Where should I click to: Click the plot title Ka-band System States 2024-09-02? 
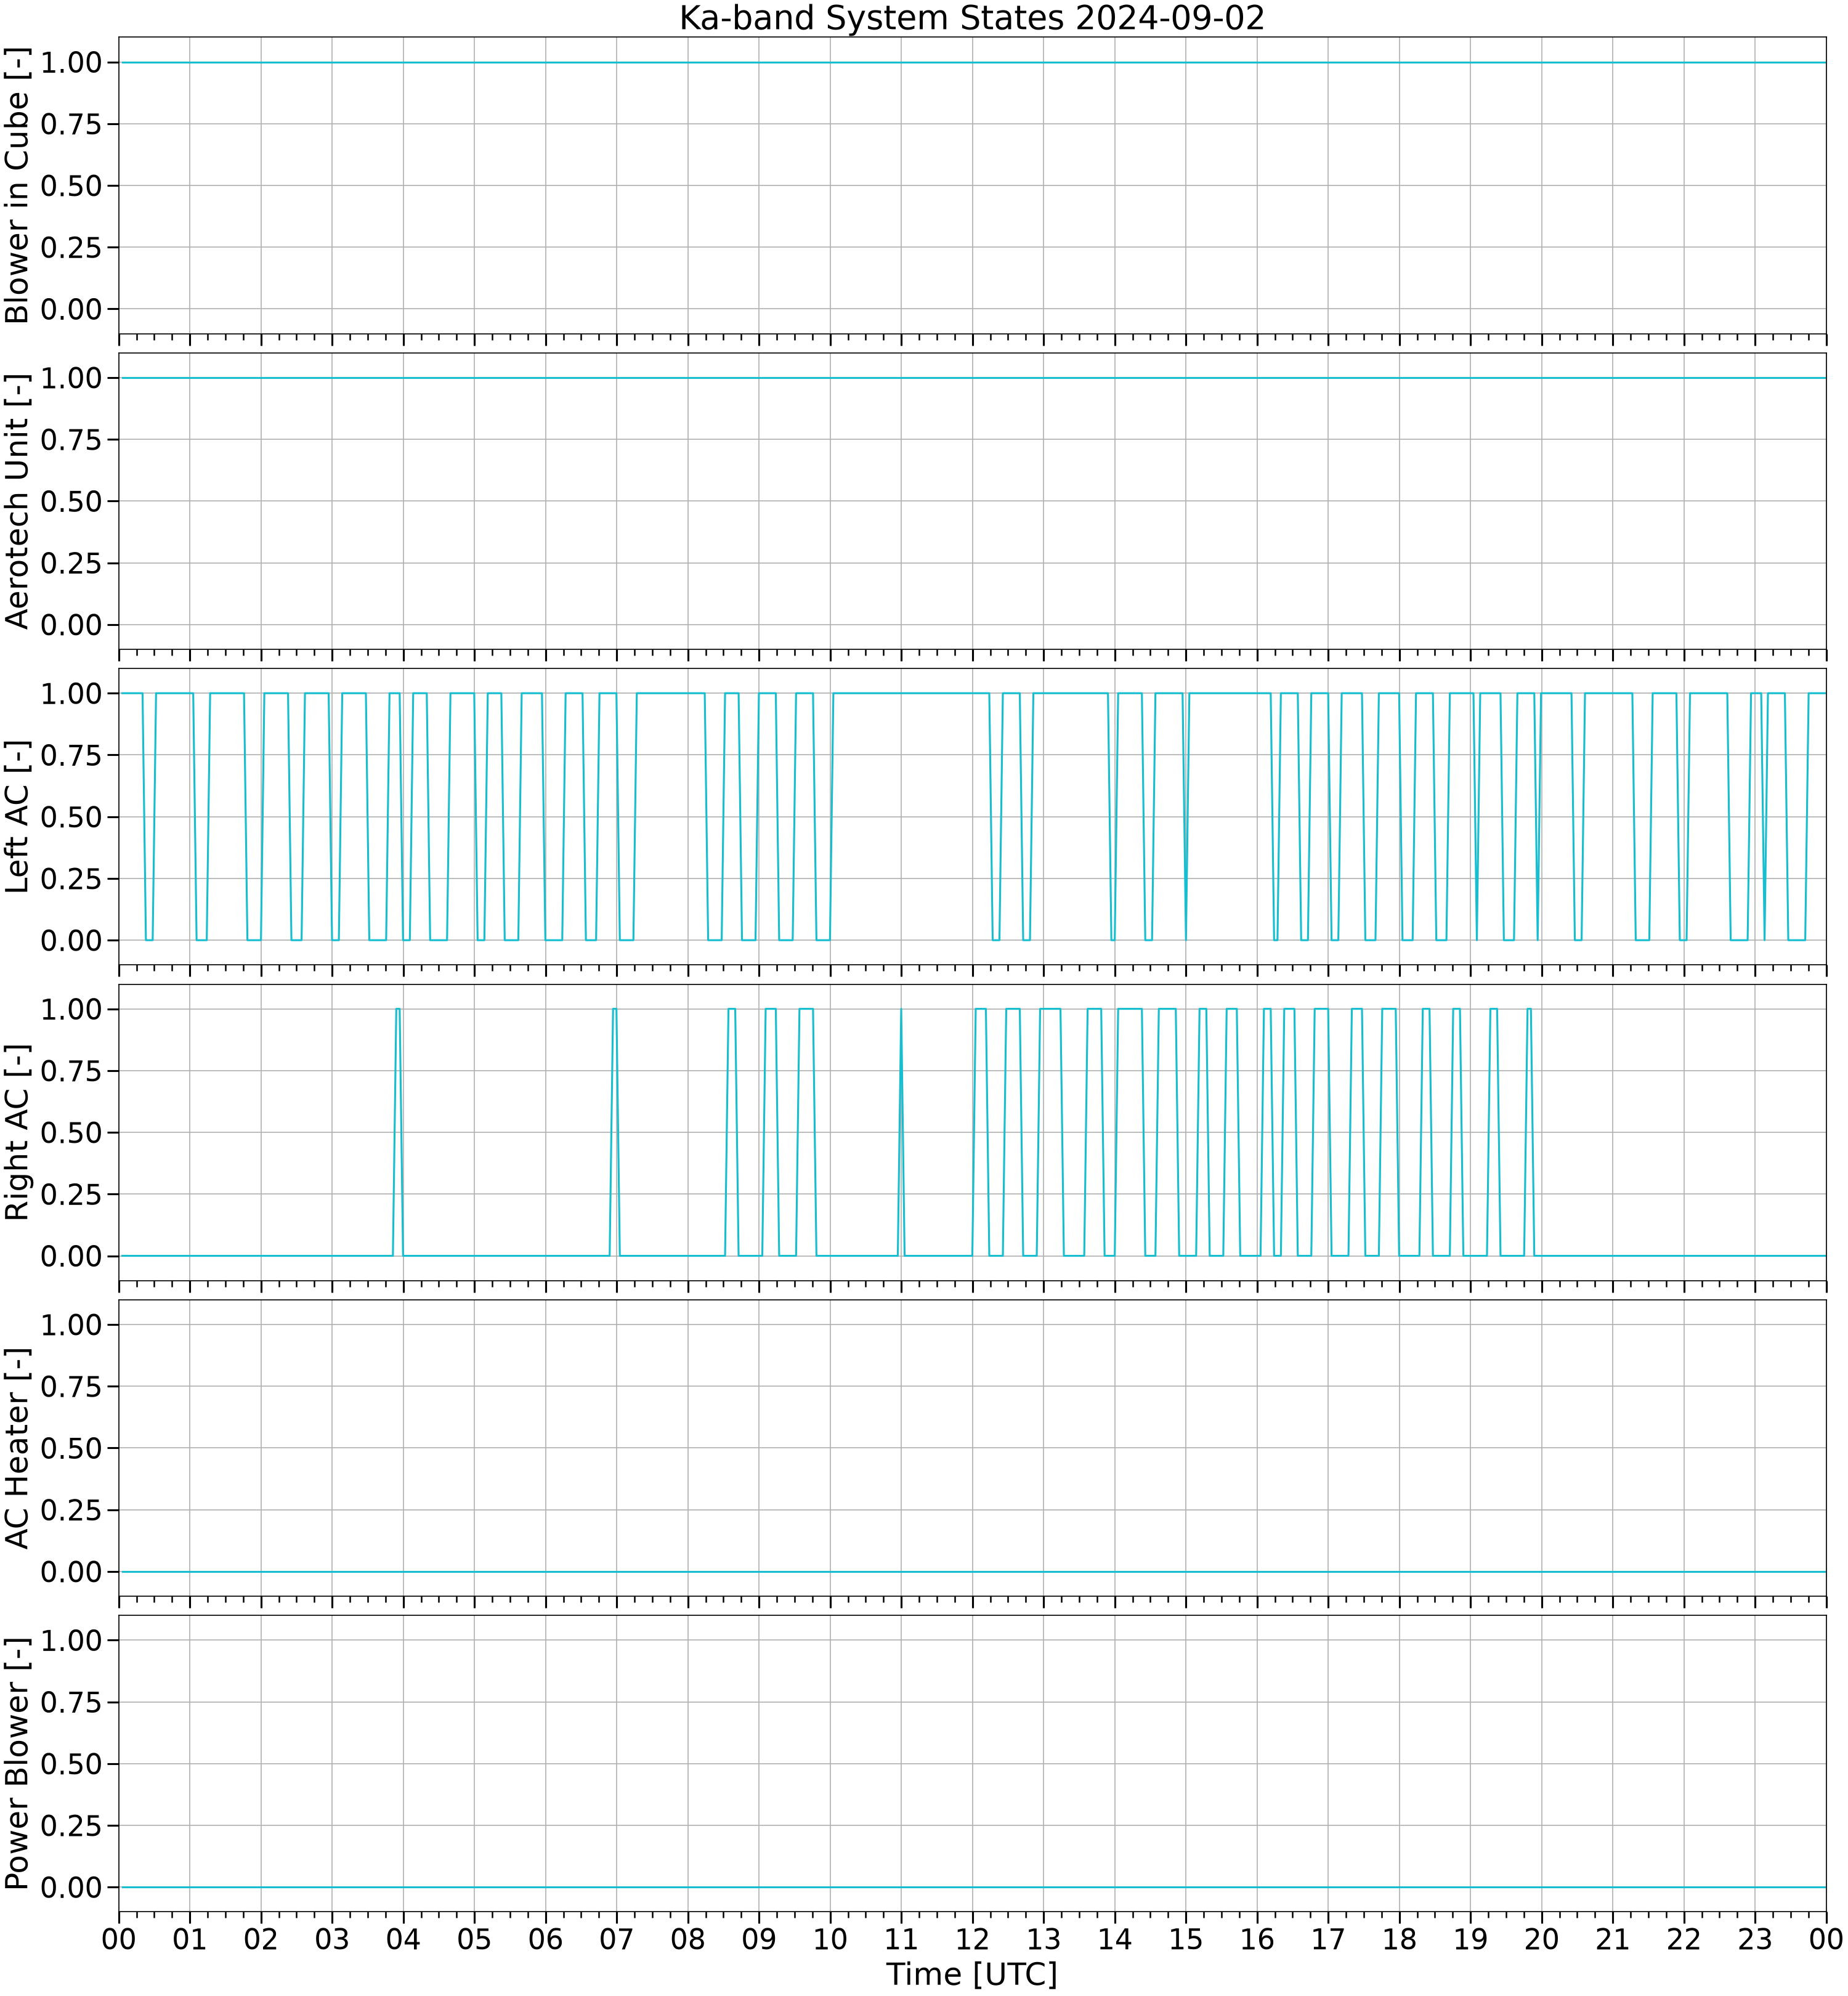971,18
